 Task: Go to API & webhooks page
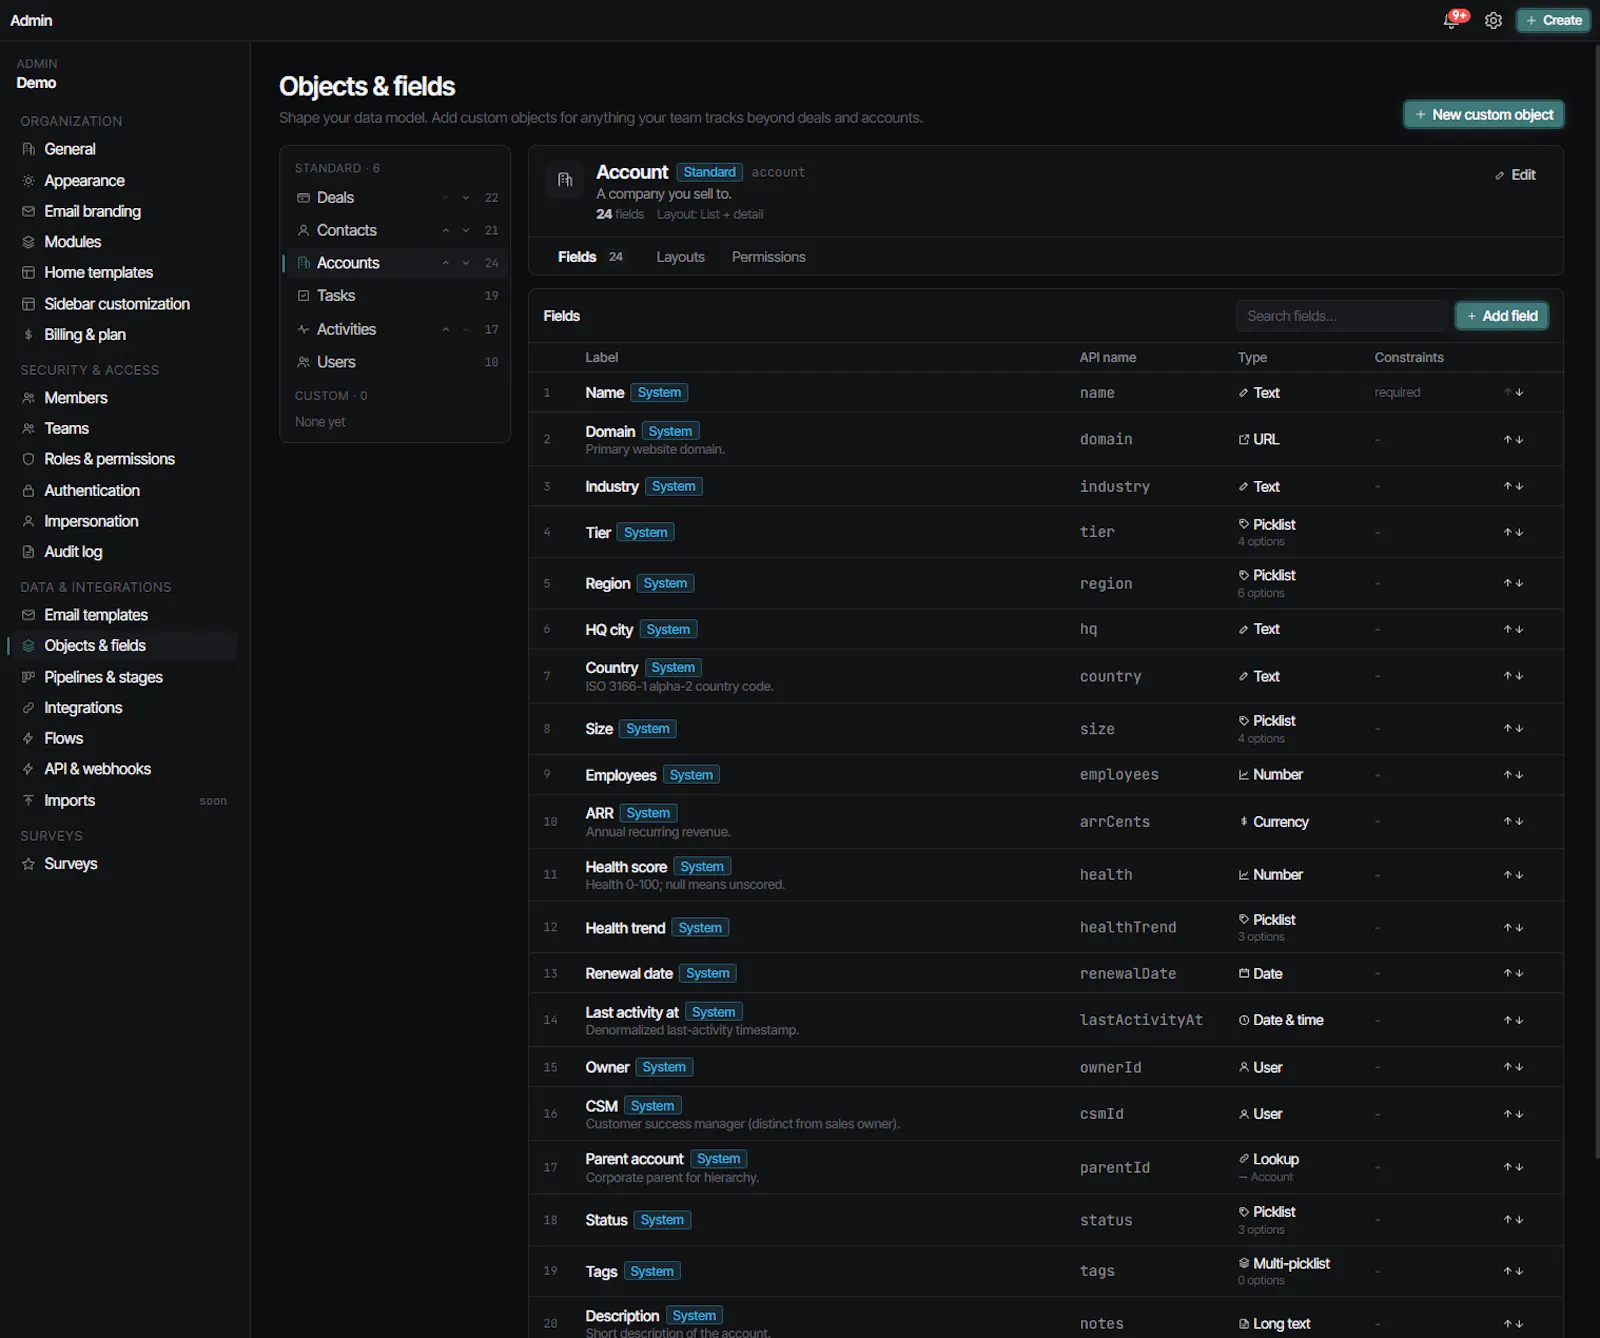coord(122,769)
